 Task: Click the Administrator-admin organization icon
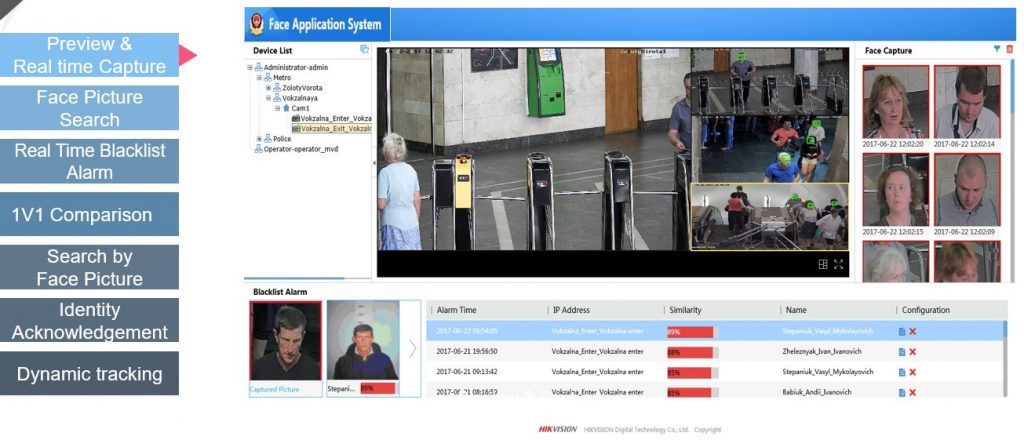[258, 67]
